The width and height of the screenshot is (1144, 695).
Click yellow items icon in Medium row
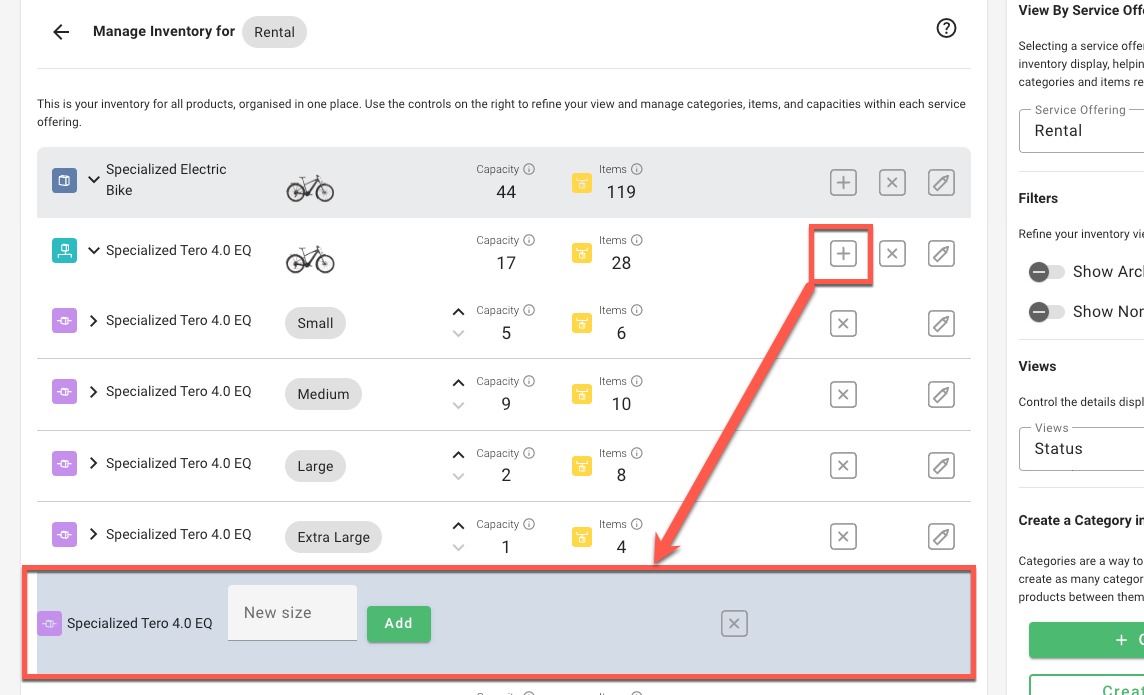[581, 395]
